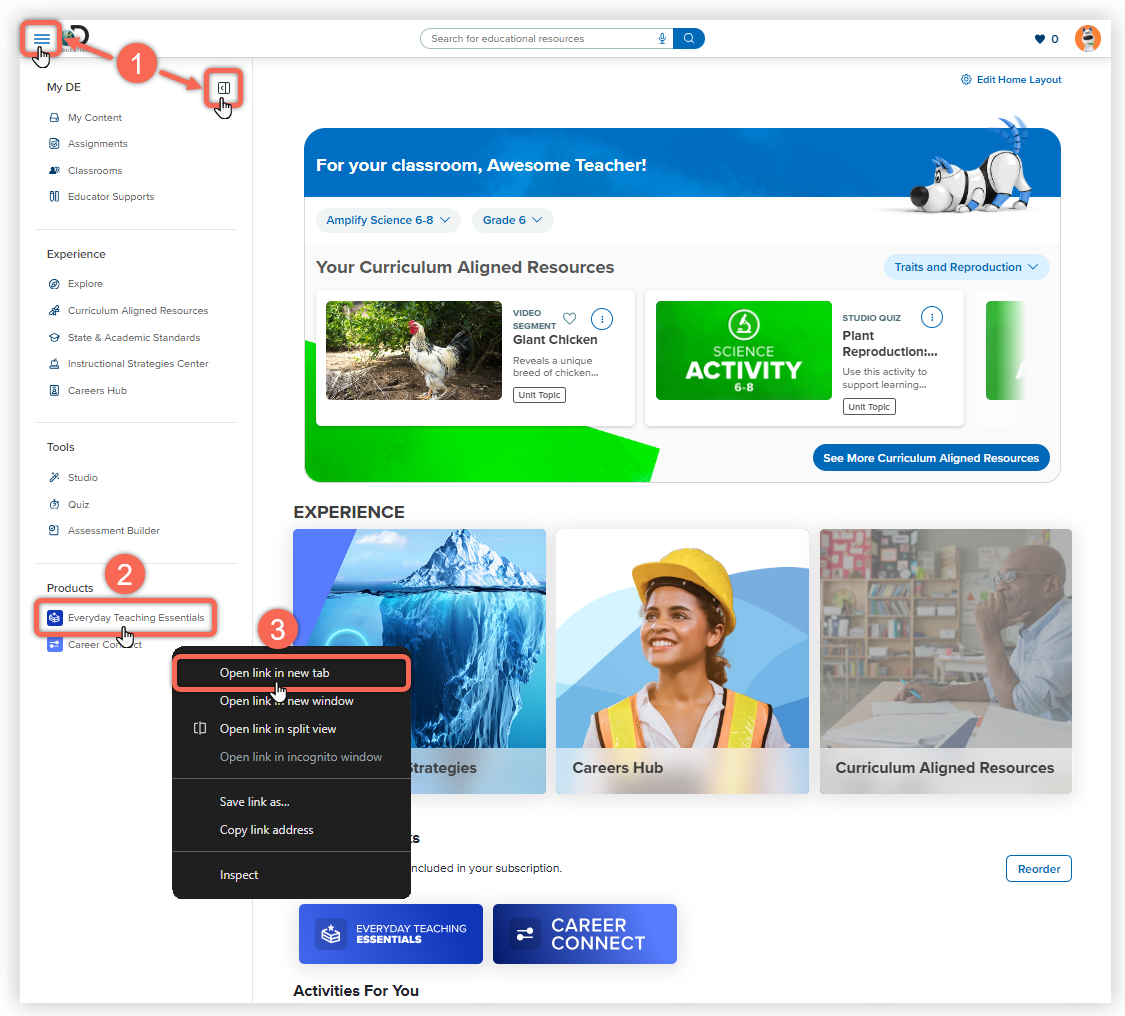Open Everyday Teaching Essentials product banner
This screenshot has height=1016, width=1125.
390,934
